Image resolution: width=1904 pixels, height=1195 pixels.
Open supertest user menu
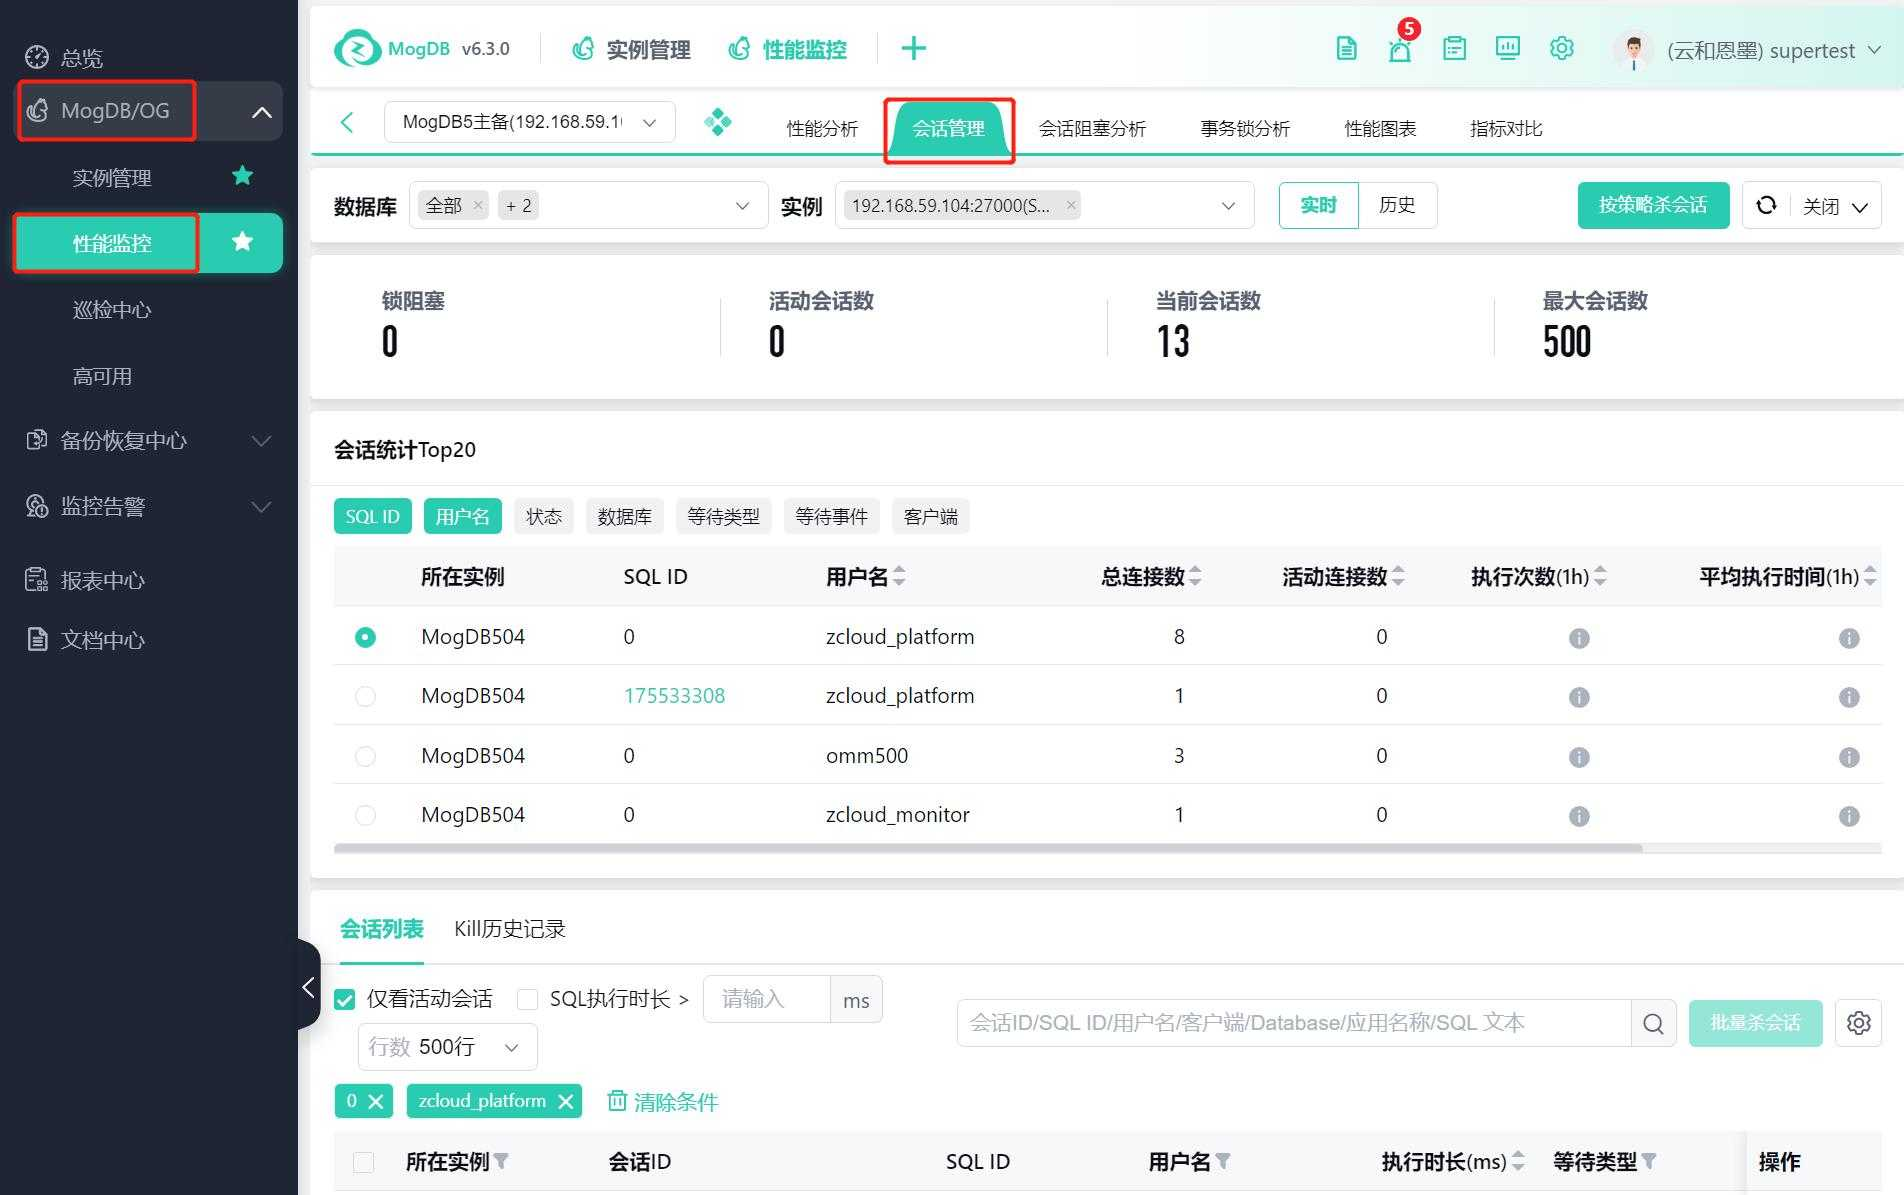click(1773, 51)
